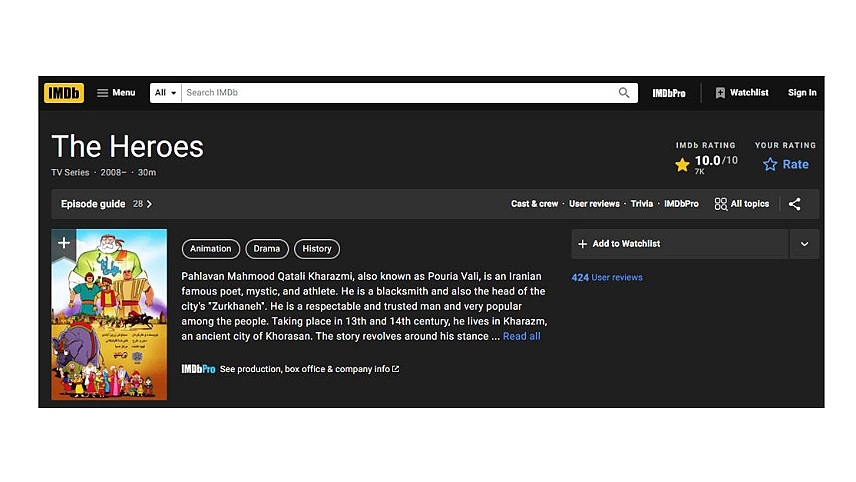
Task: Select the Drama genre chip
Action: coord(266,249)
